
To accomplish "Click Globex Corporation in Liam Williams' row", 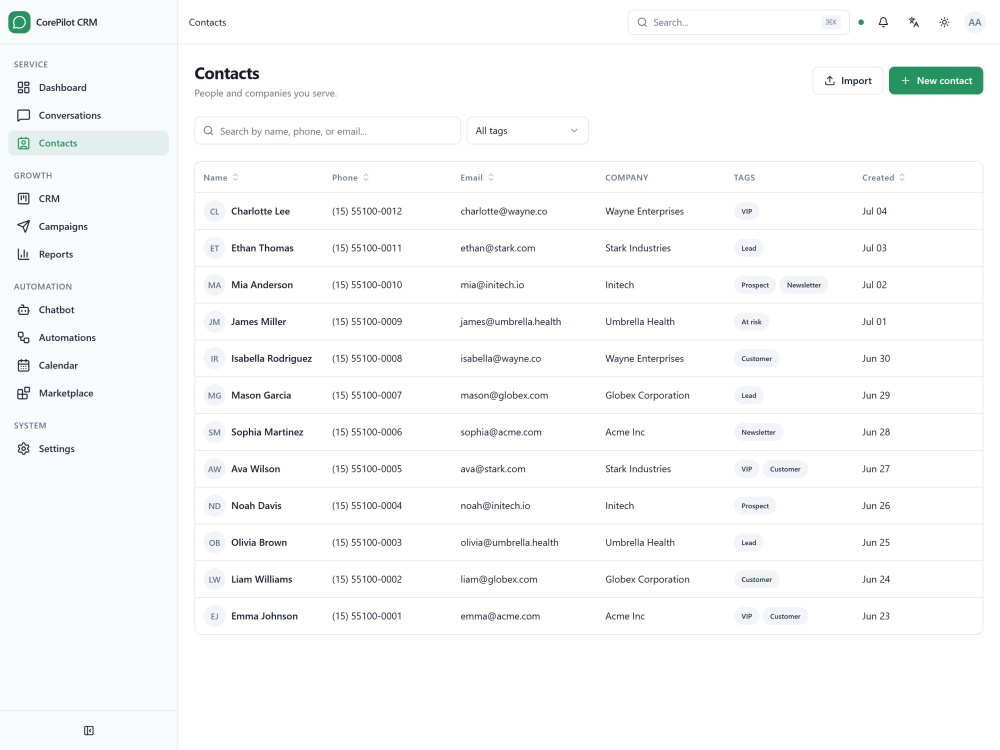I will tap(647, 579).
